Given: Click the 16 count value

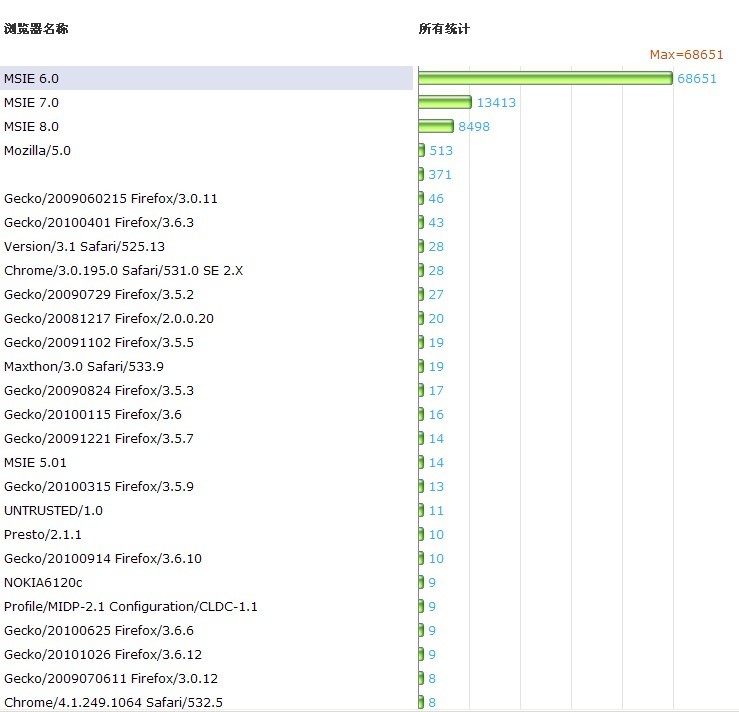Looking at the screenshot, I should point(436,415).
